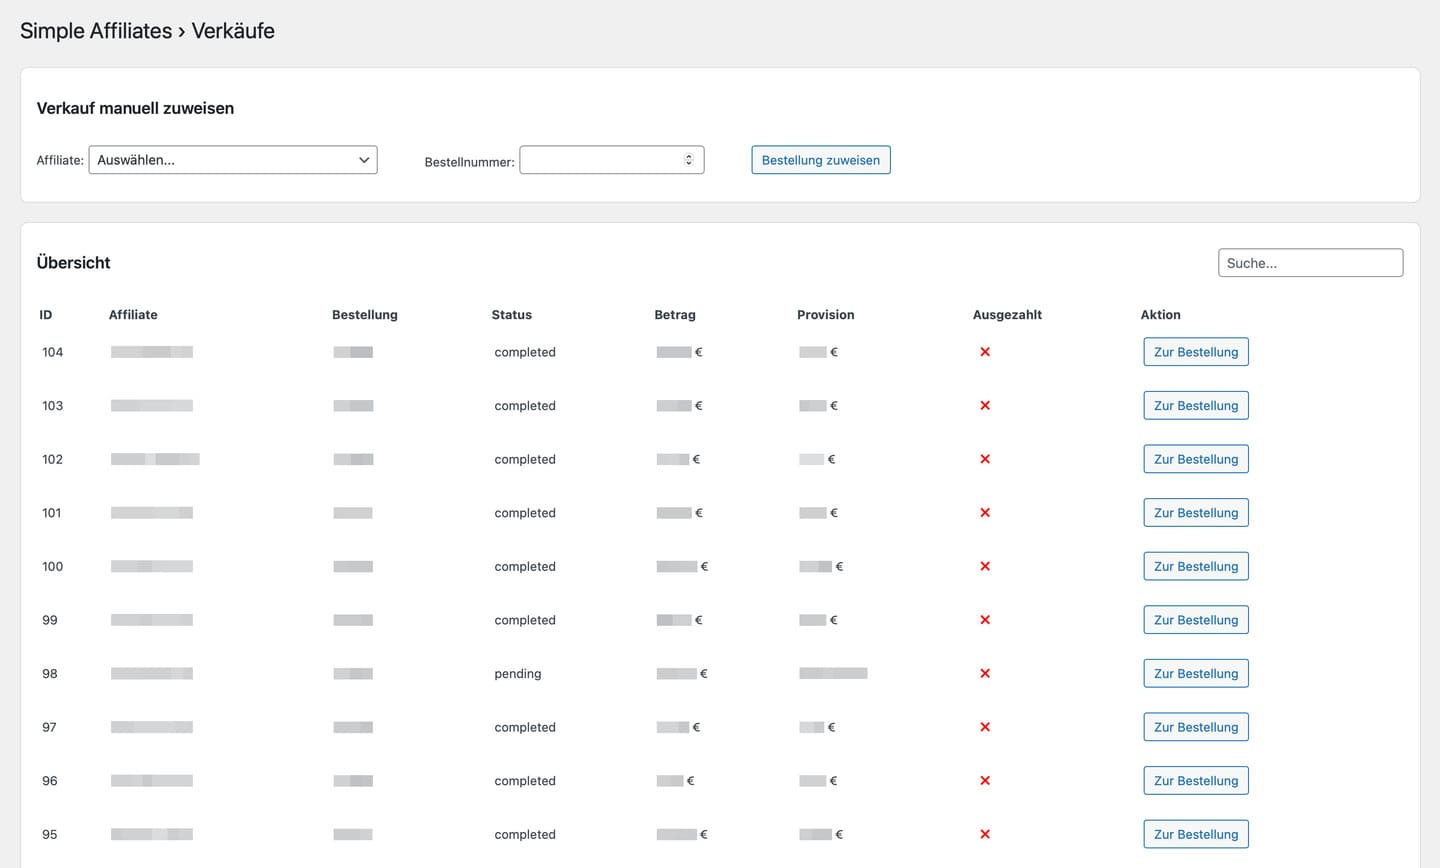Click the red X for sale 99
Viewport: 1440px width, 868px height.
[x=985, y=620]
